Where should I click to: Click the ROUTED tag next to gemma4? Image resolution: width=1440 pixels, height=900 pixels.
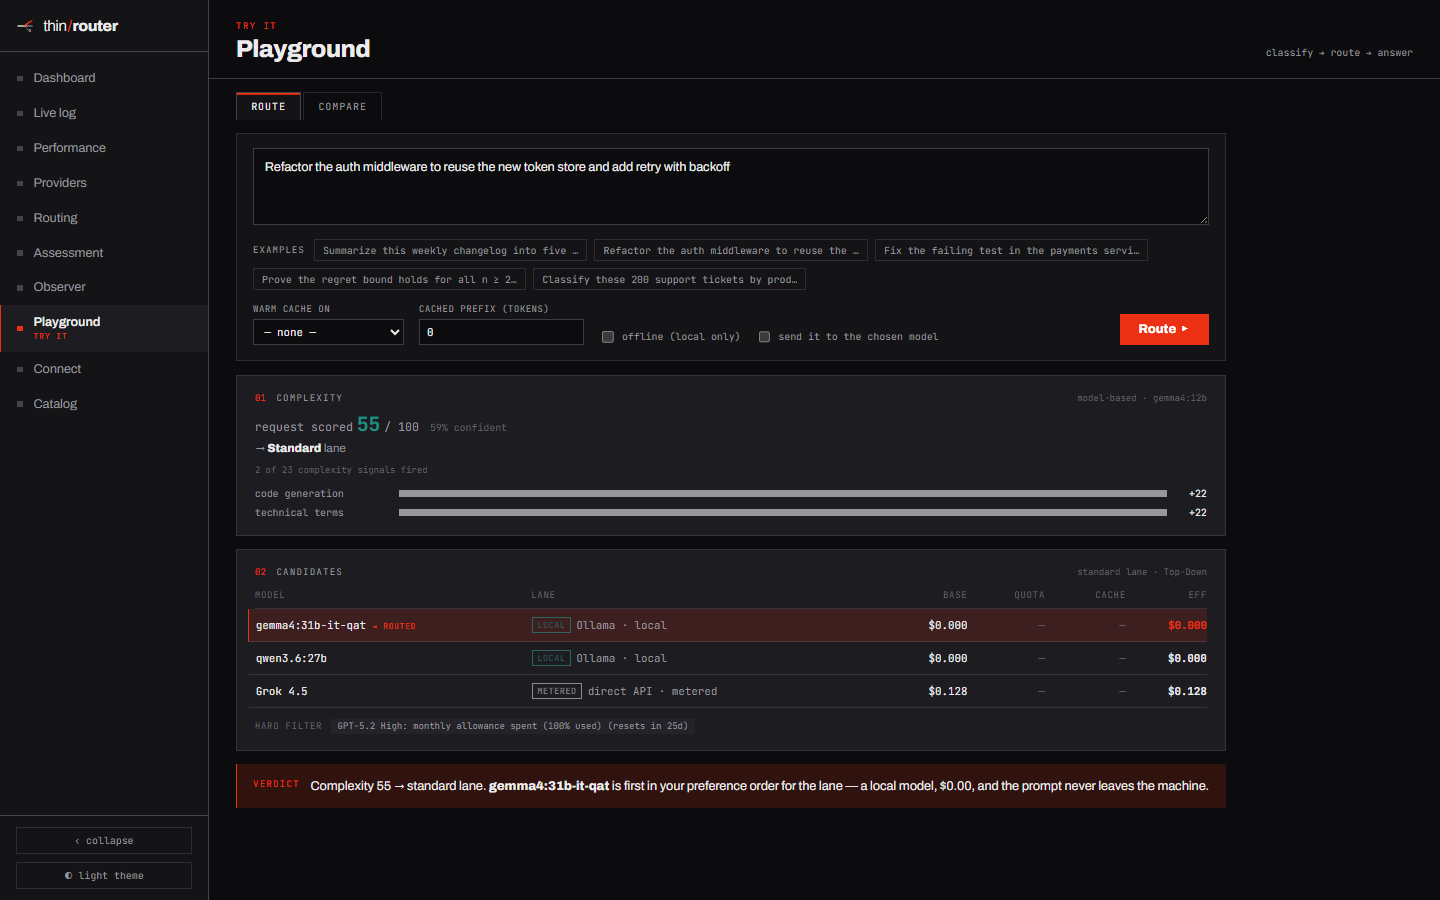[395, 626]
